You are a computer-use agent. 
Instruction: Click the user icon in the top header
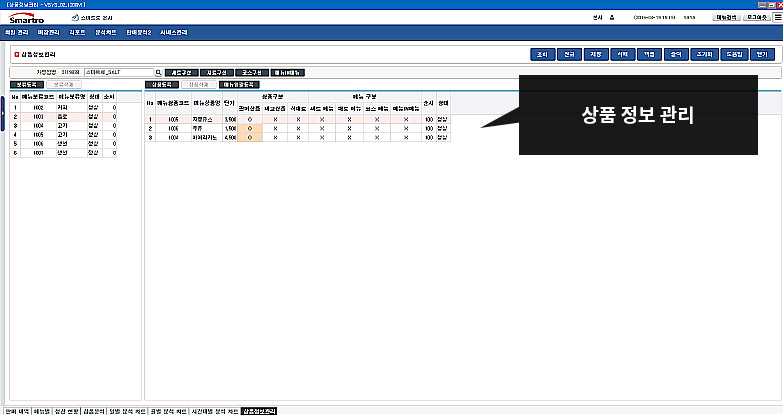(612, 17)
